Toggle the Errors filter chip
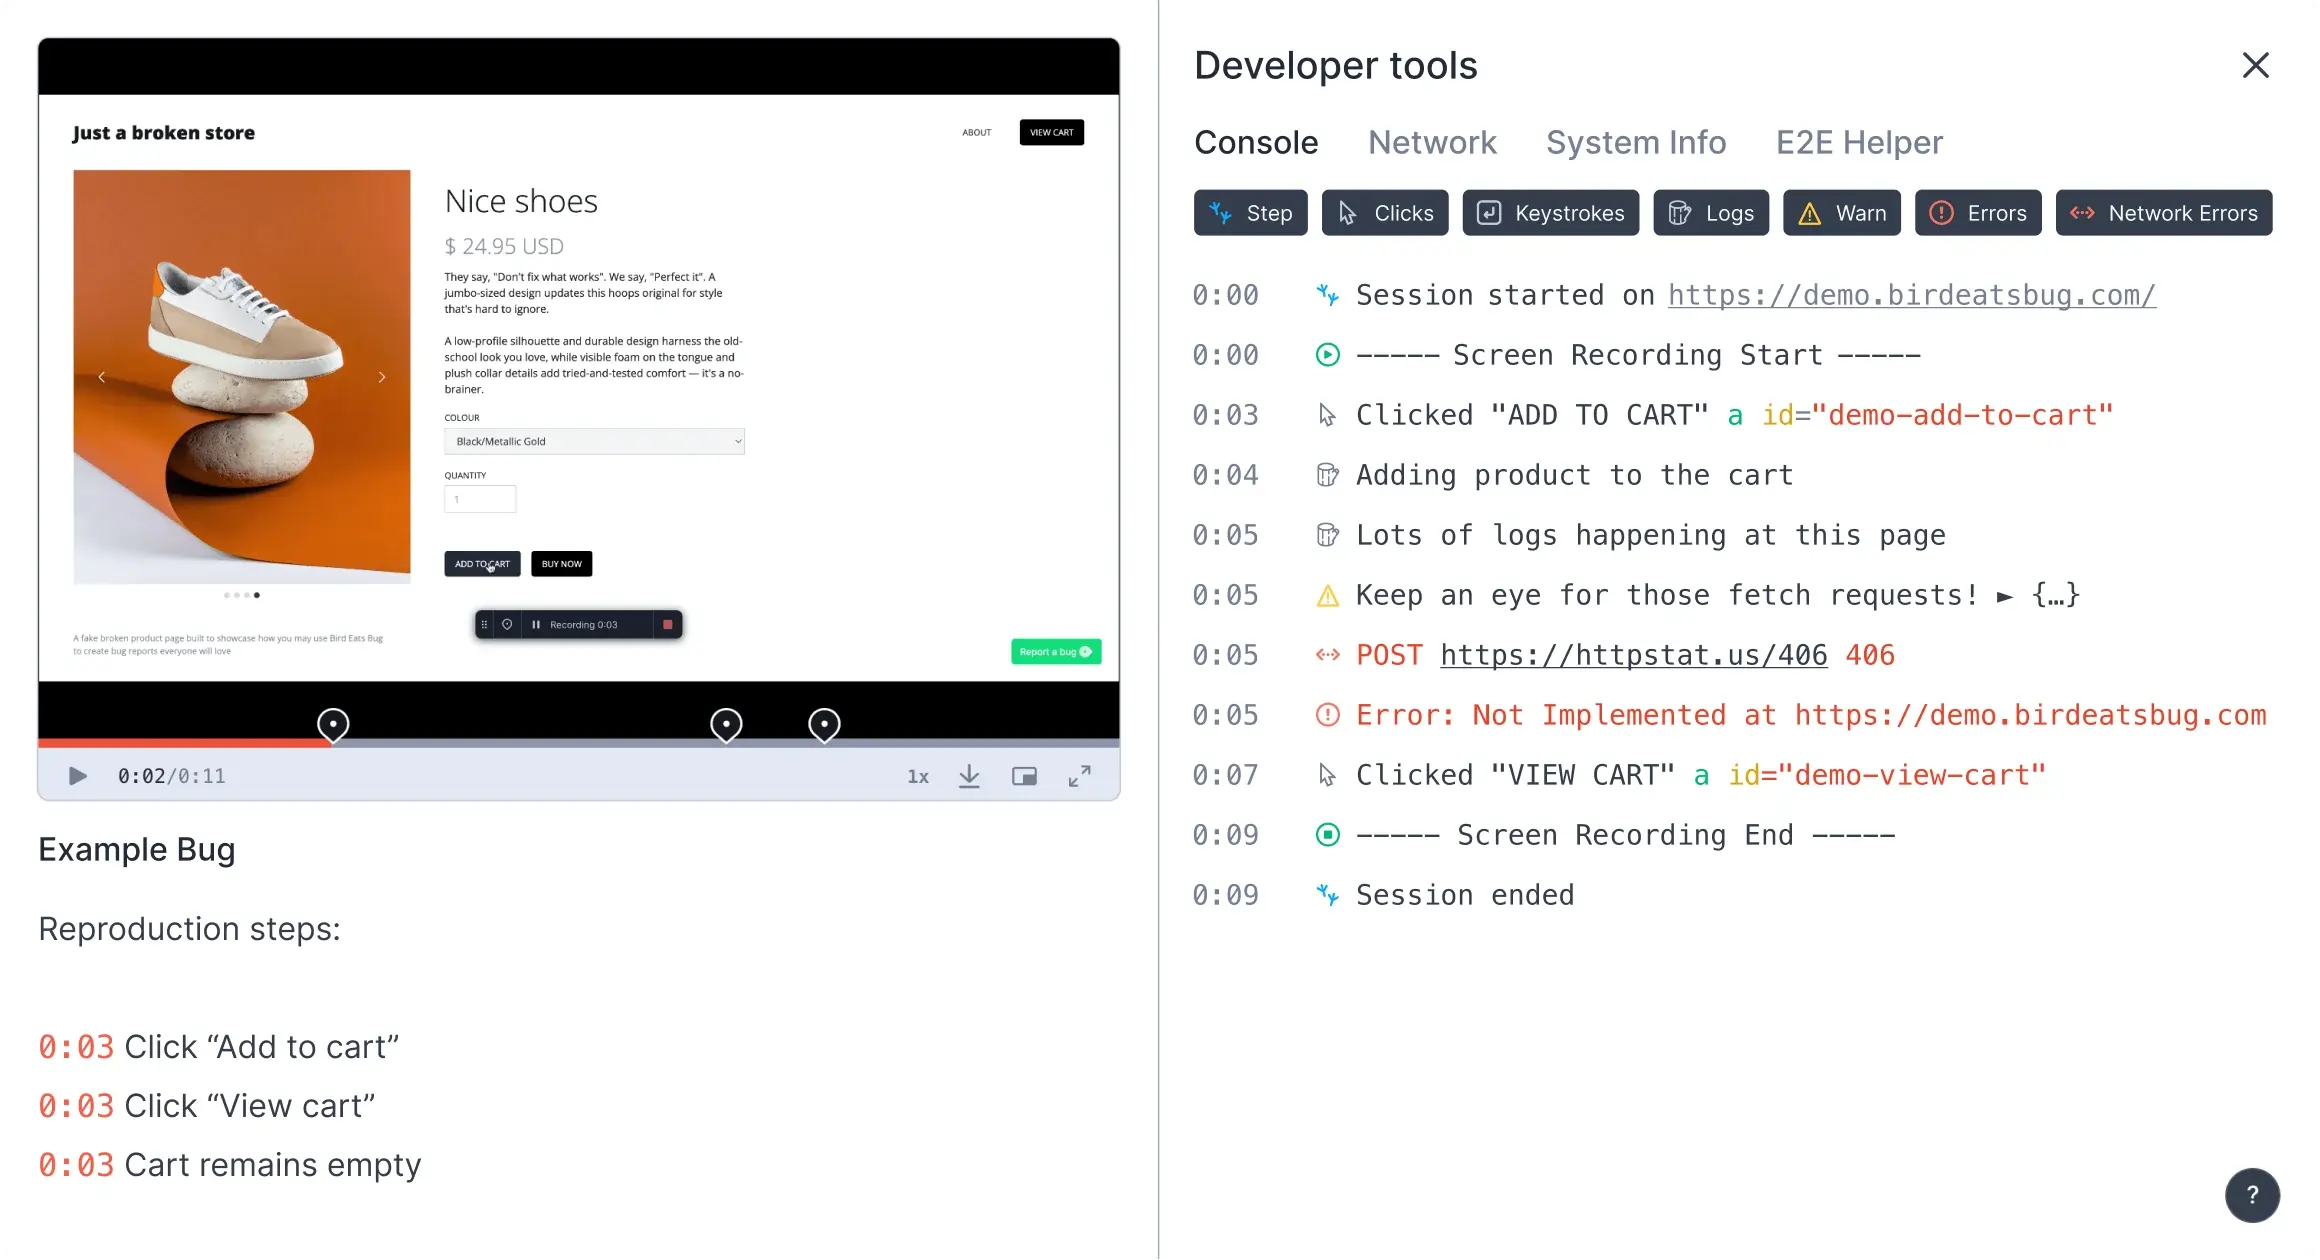Image resolution: width=2320 pixels, height=1260 pixels. click(x=1978, y=213)
